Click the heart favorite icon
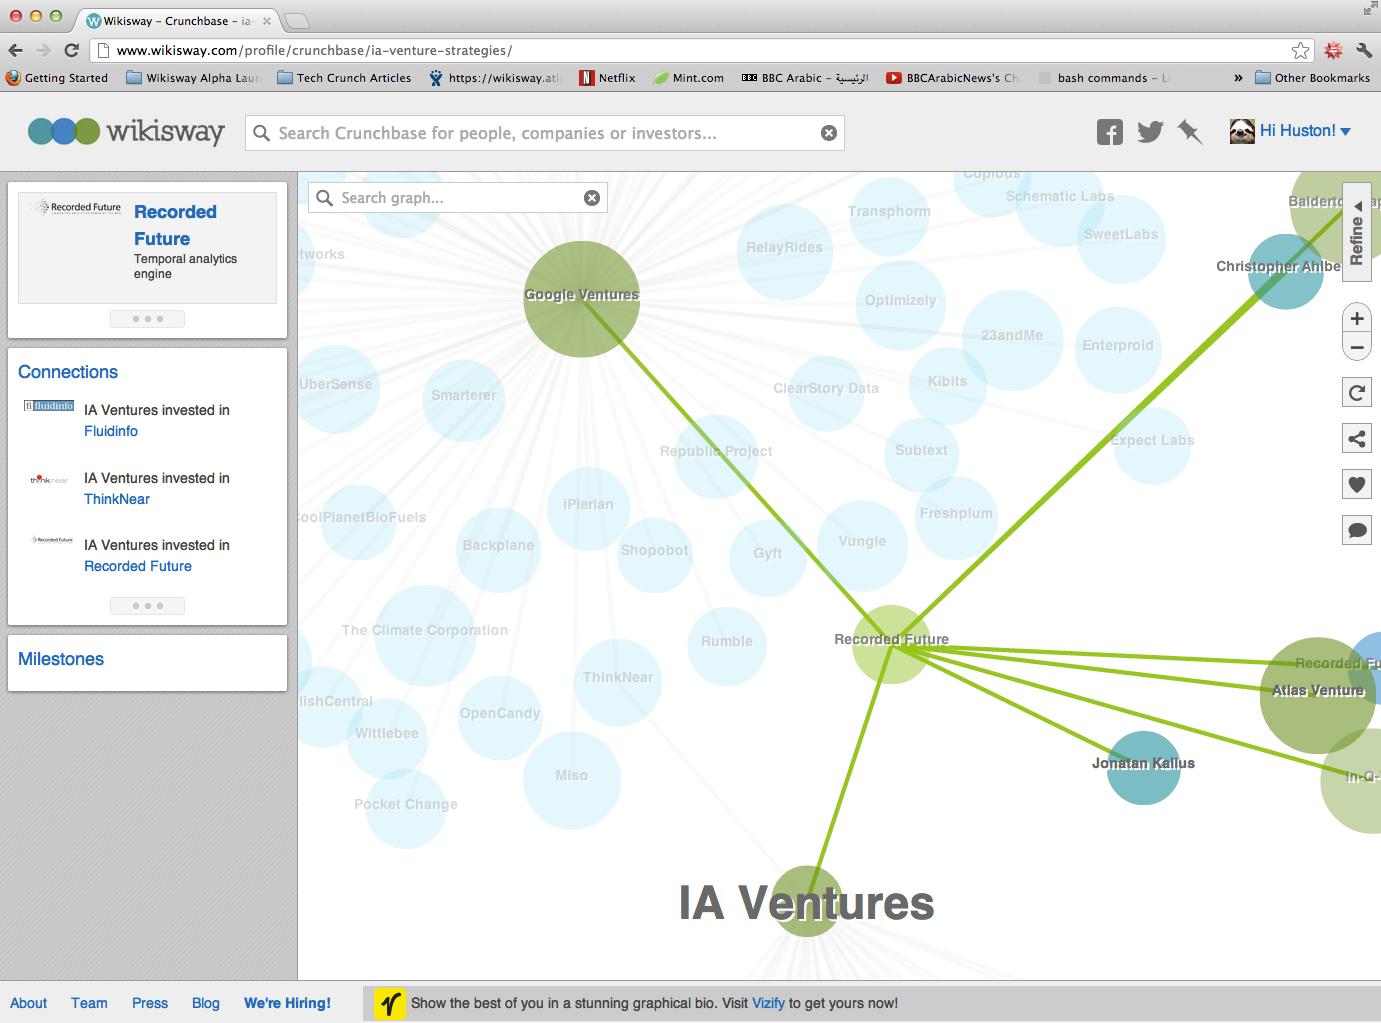This screenshot has width=1381, height=1023. point(1357,485)
